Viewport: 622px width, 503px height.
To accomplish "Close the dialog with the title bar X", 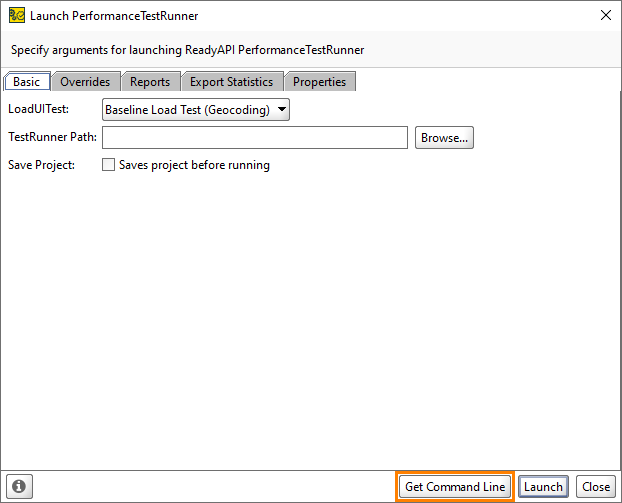I will 604,15.
